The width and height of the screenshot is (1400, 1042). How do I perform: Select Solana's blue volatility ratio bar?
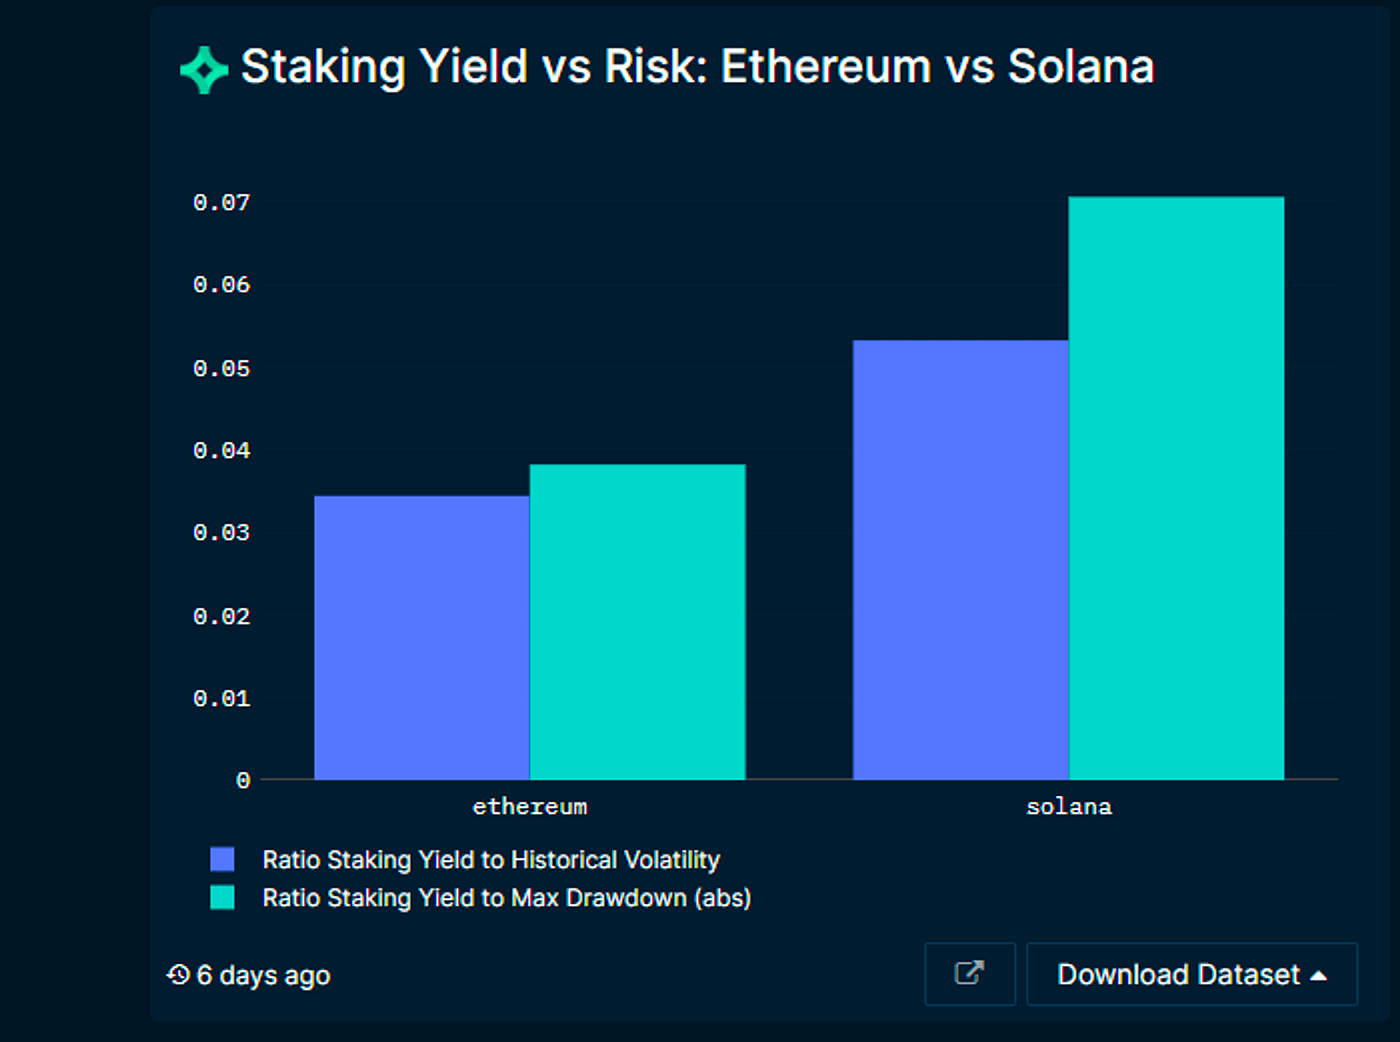click(x=960, y=559)
